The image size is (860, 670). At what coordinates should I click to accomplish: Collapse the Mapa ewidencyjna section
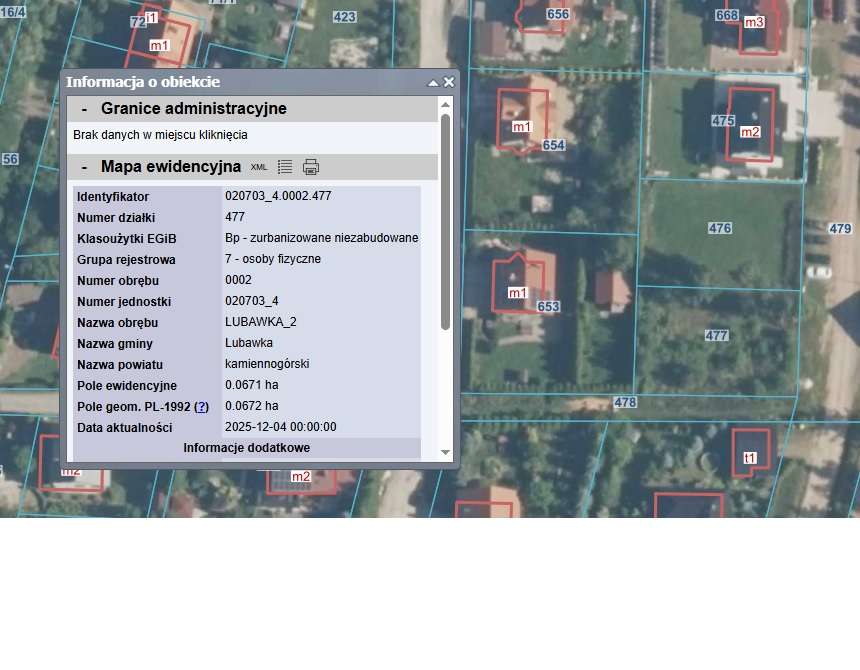[84, 167]
